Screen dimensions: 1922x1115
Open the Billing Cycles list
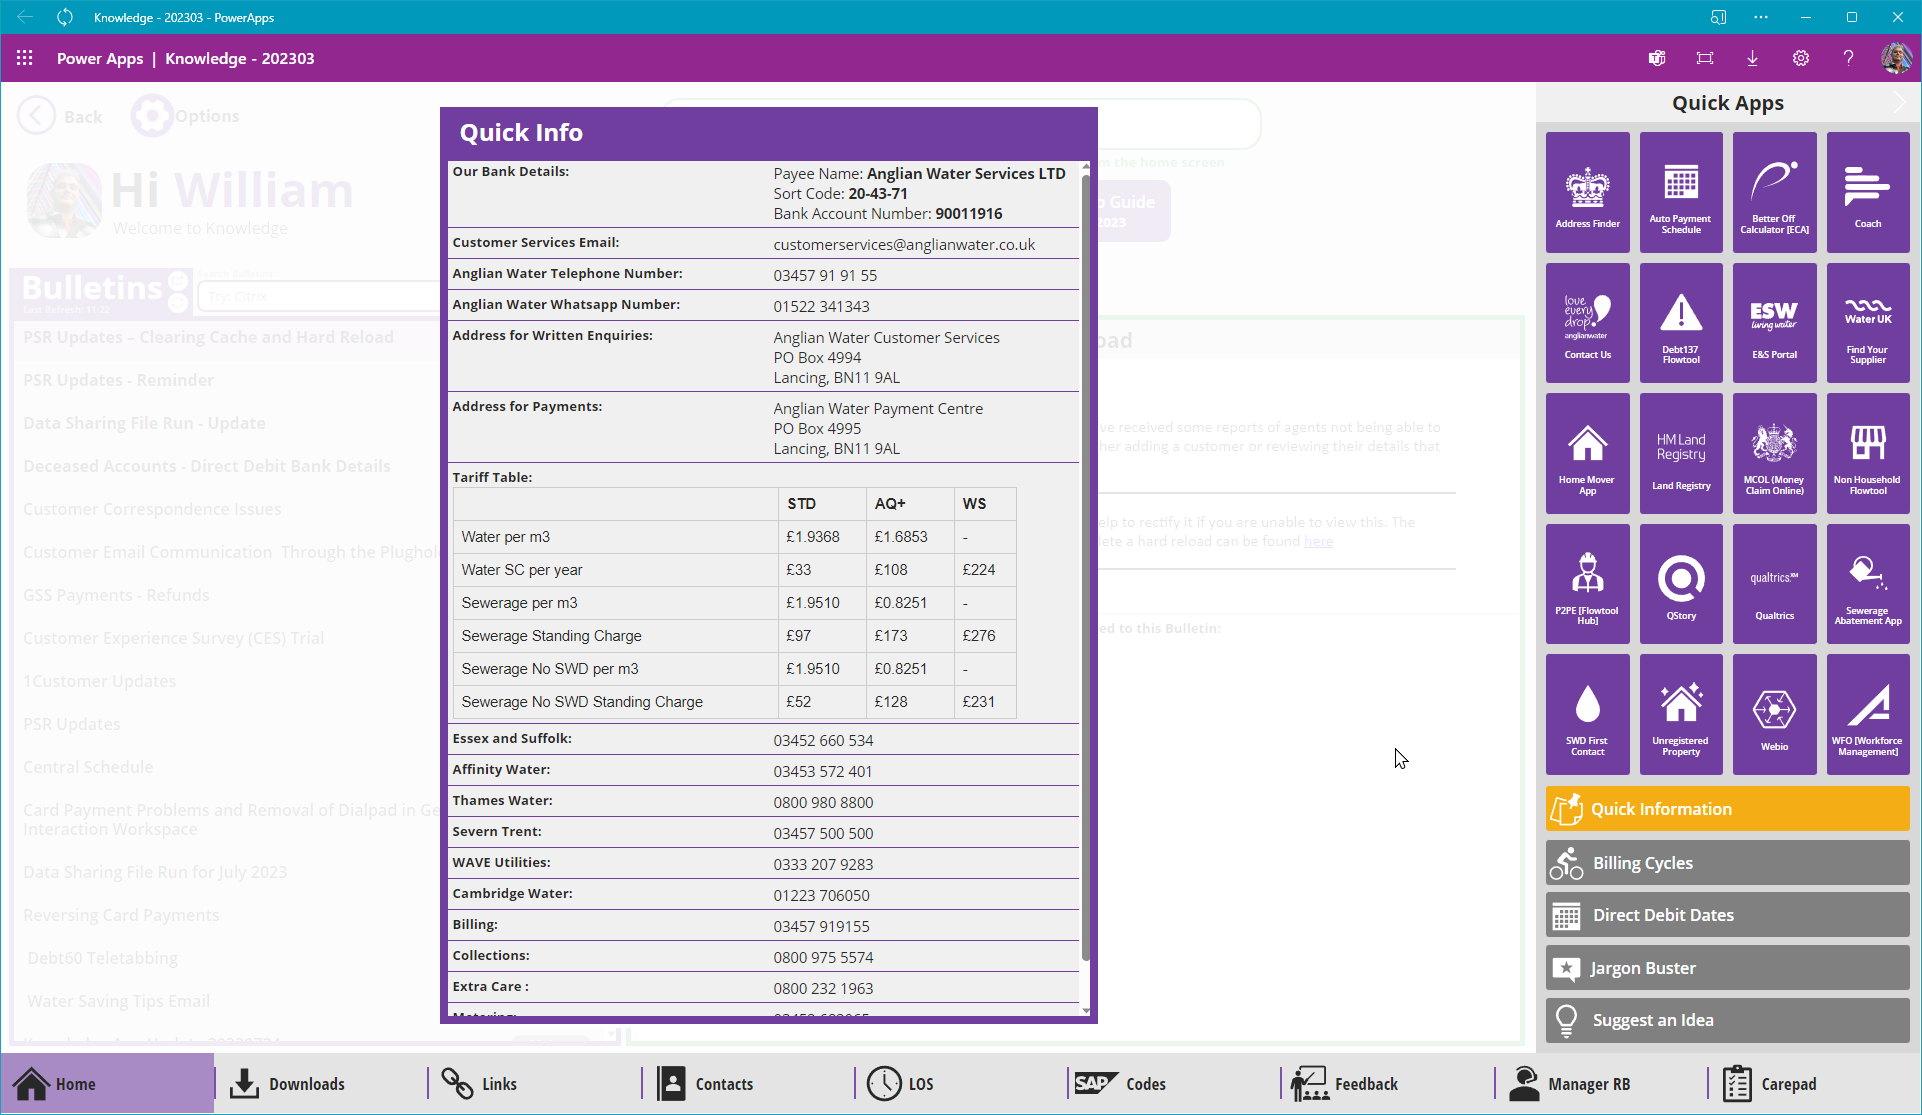[x=1727, y=863]
